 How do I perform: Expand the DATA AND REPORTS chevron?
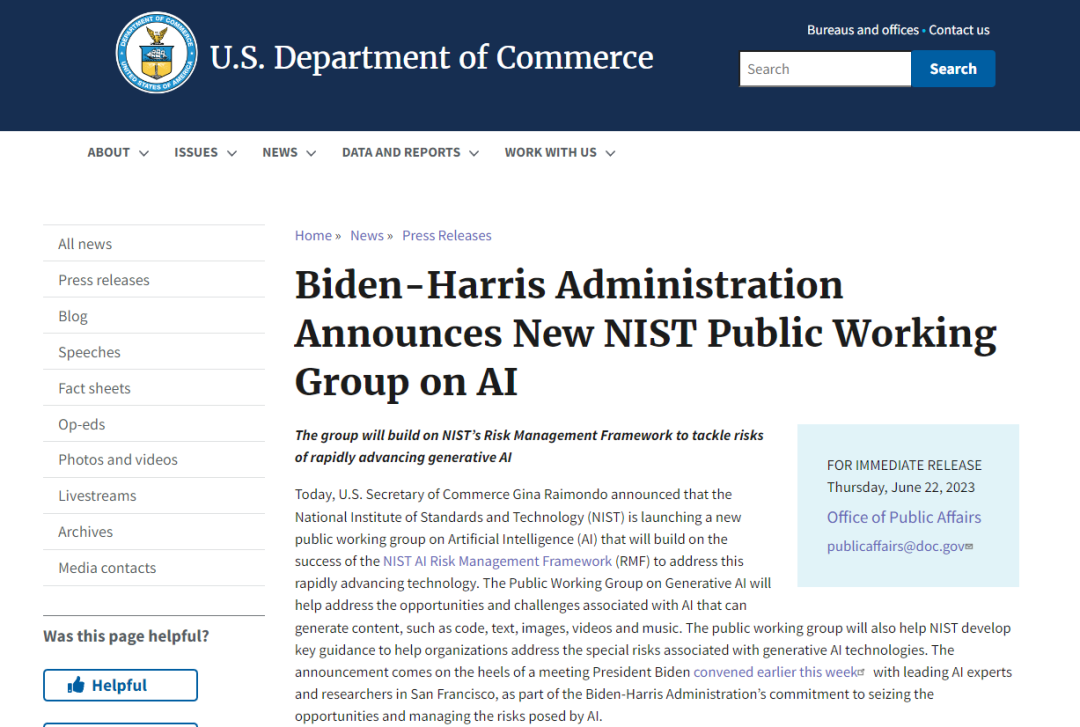474,153
